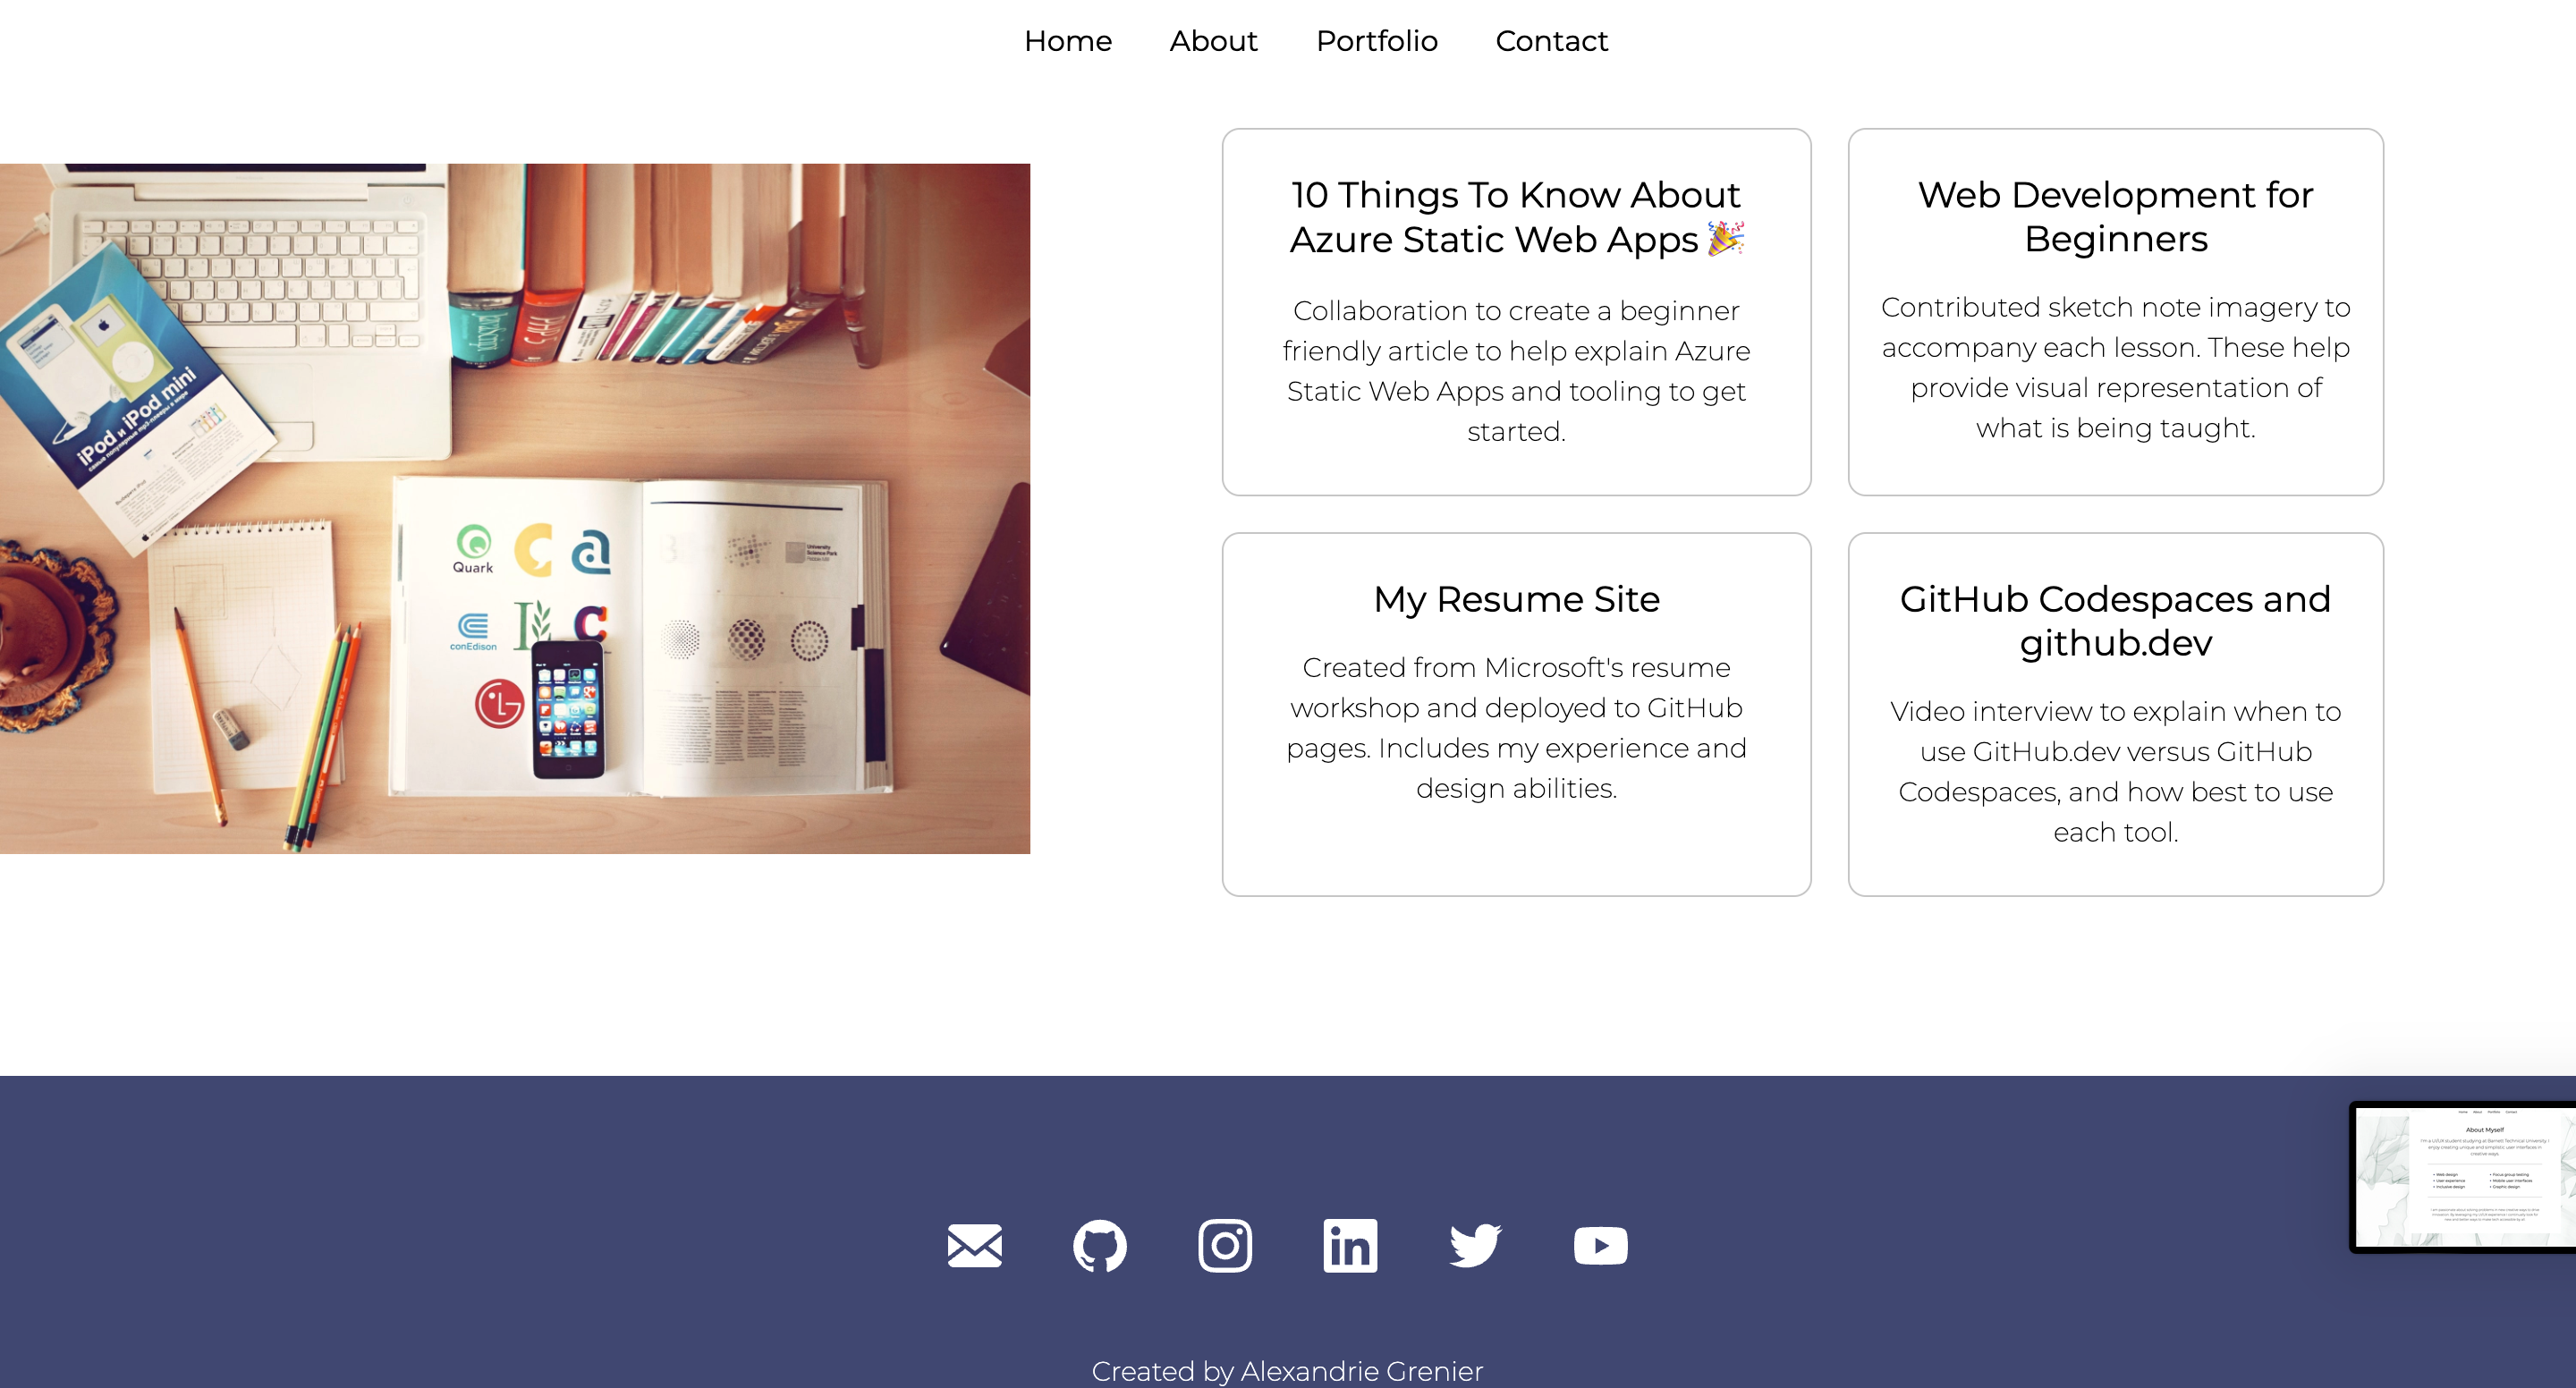Go to Home in navigation

click(1067, 41)
